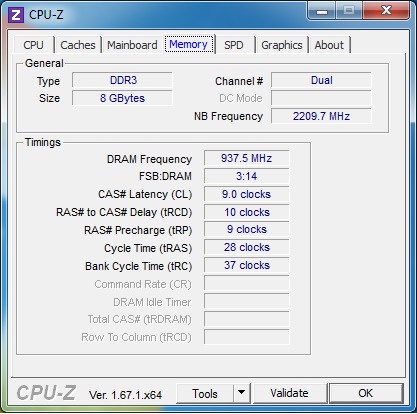Click the Cycle Time (tRAS) label
The height and width of the screenshot is (414, 417).
[x=148, y=248]
